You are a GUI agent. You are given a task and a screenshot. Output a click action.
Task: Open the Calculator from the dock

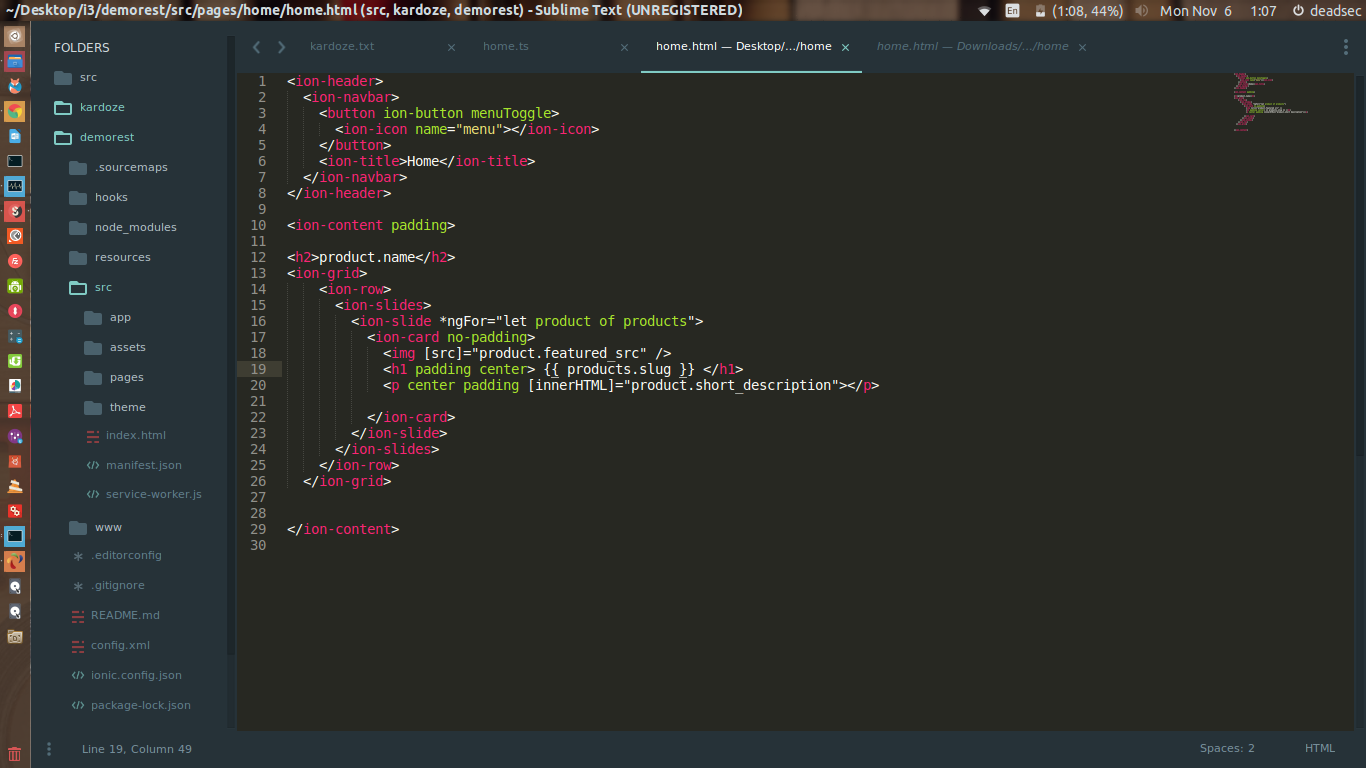pyautogui.click(x=14, y=336)
